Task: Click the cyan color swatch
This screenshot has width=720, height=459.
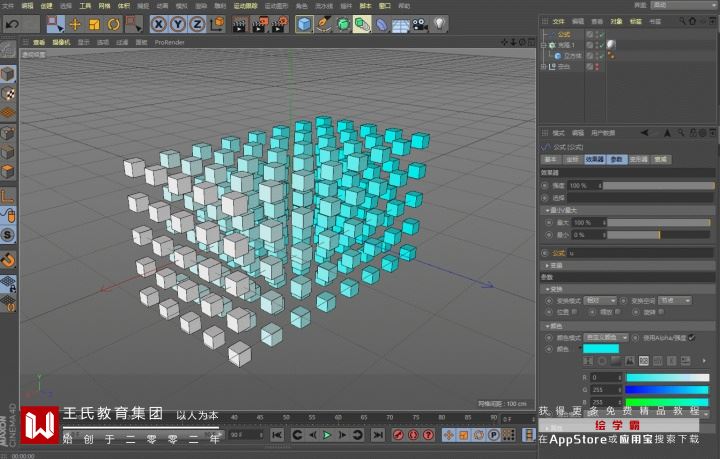Action: (601, 349)
